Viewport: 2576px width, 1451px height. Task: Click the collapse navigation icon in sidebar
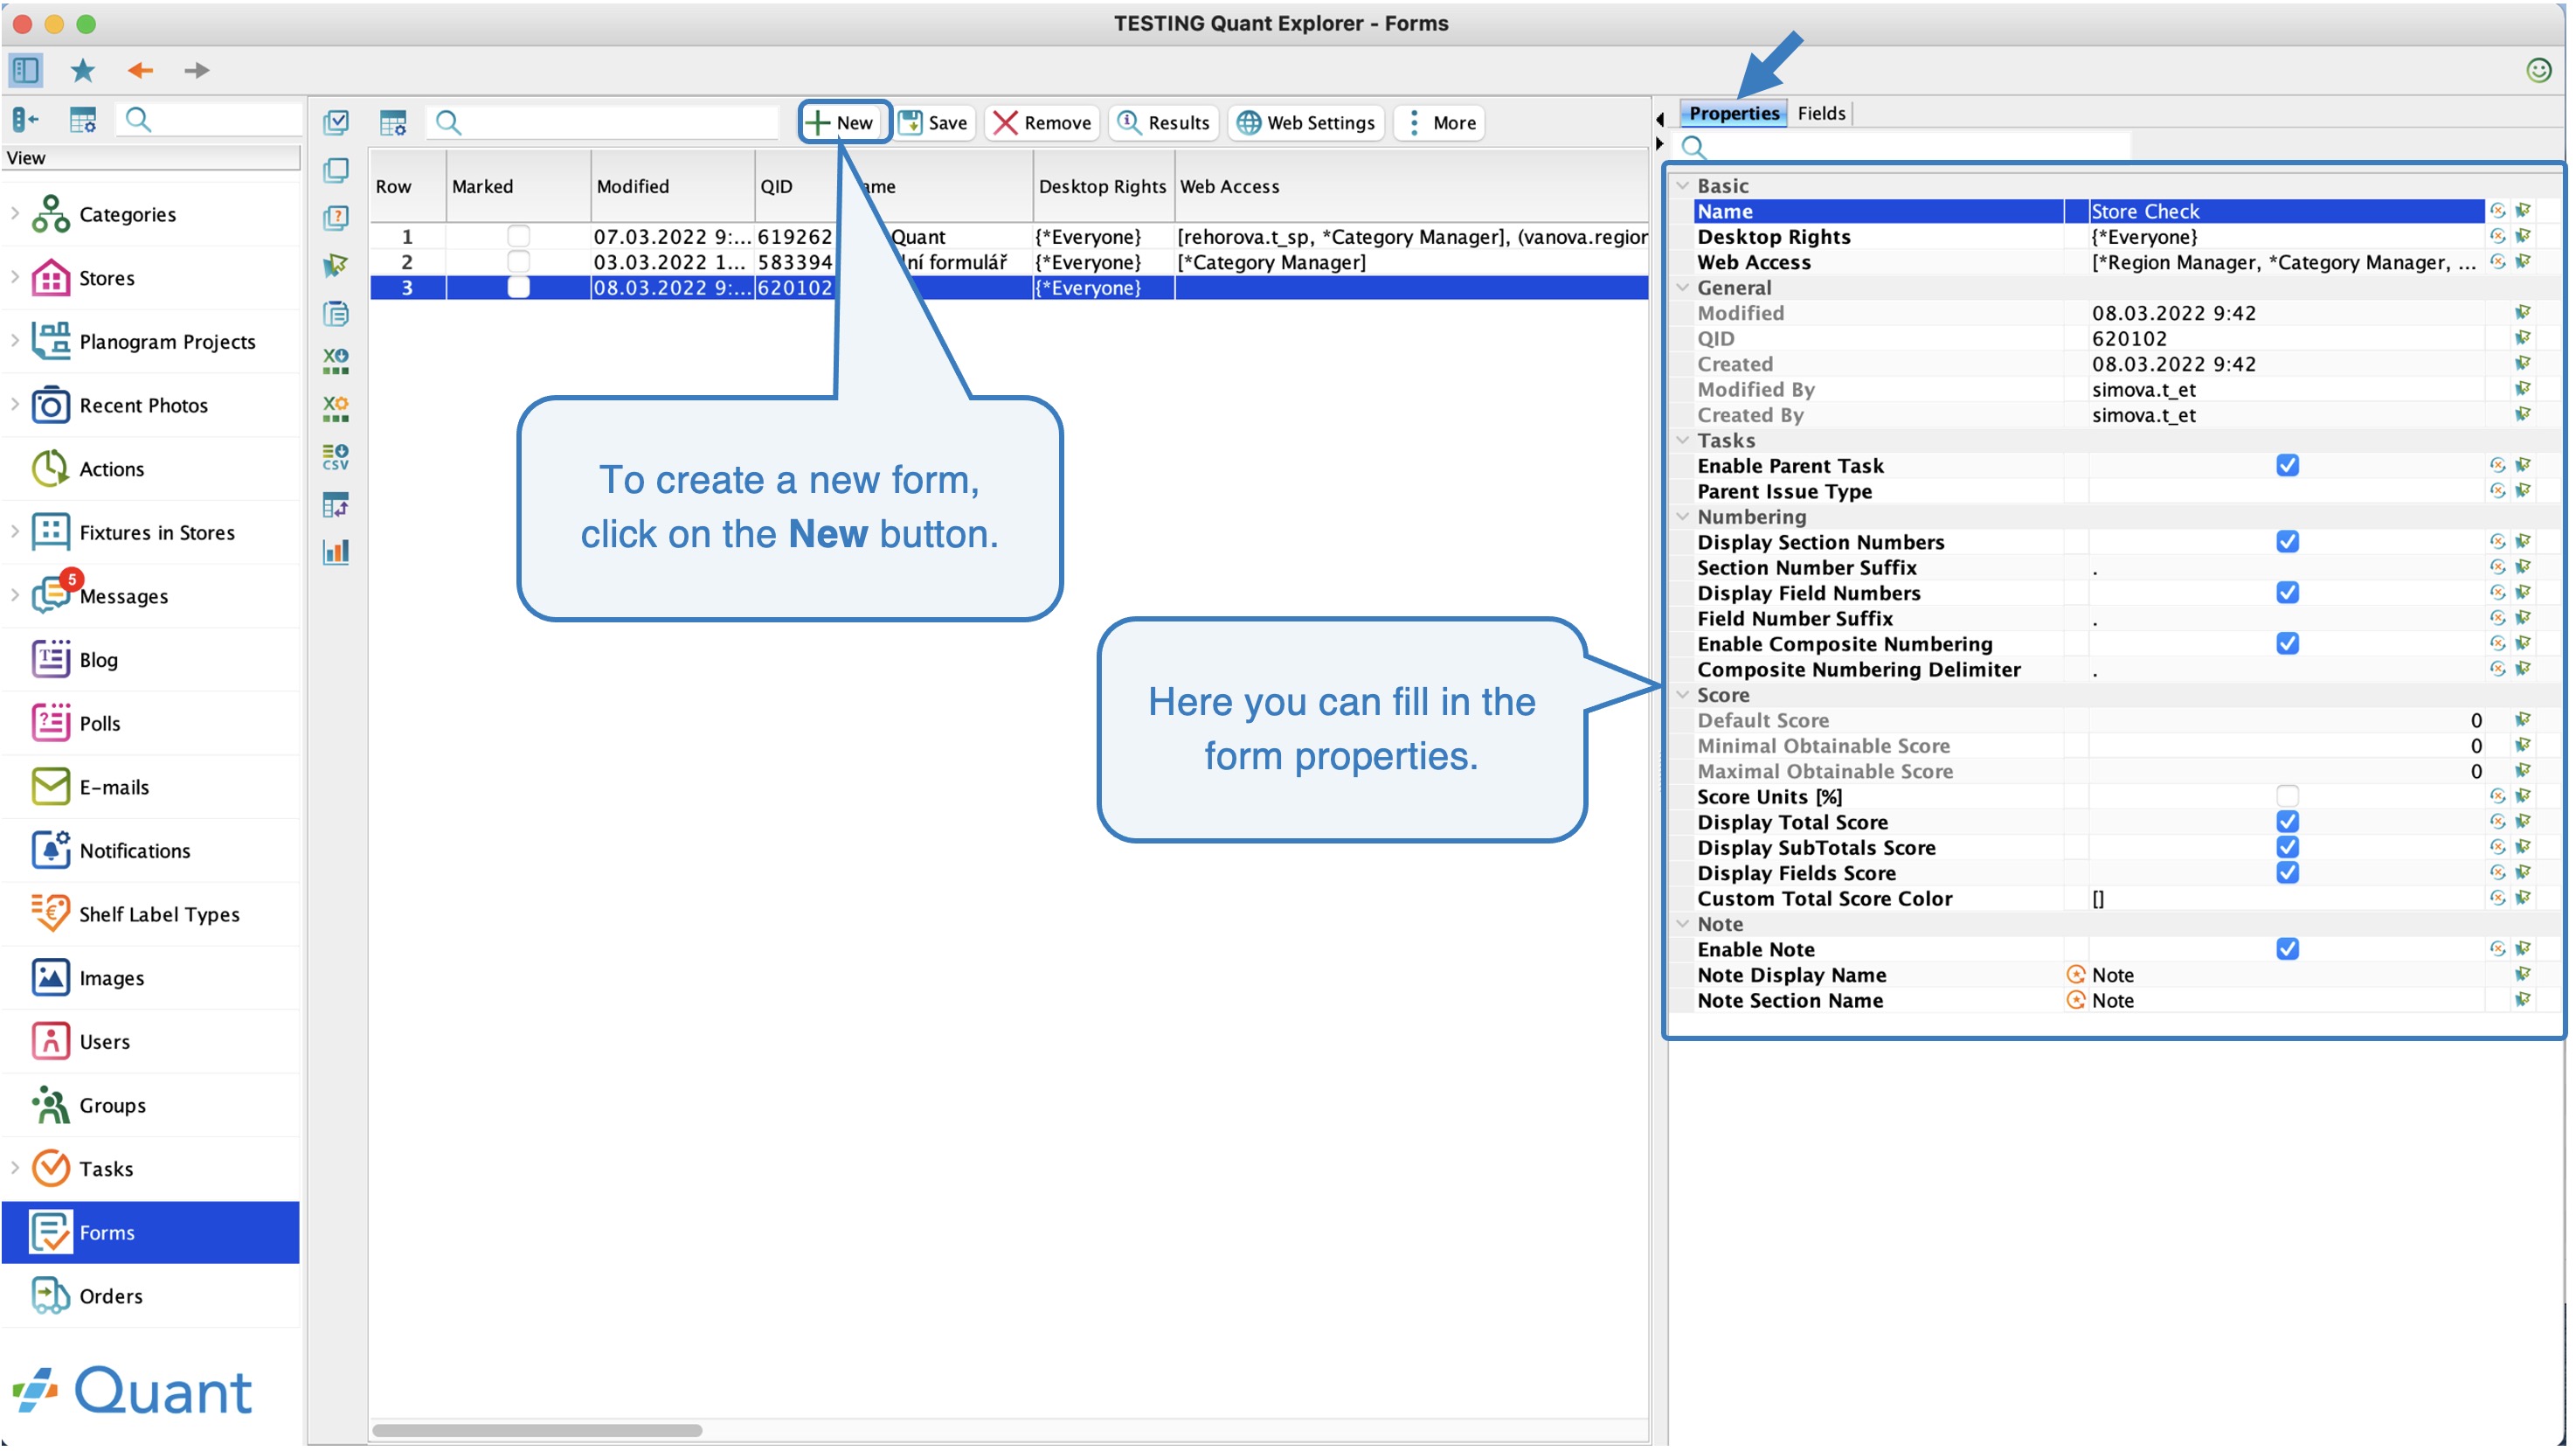pyautogui.click(x=25, y=120)
